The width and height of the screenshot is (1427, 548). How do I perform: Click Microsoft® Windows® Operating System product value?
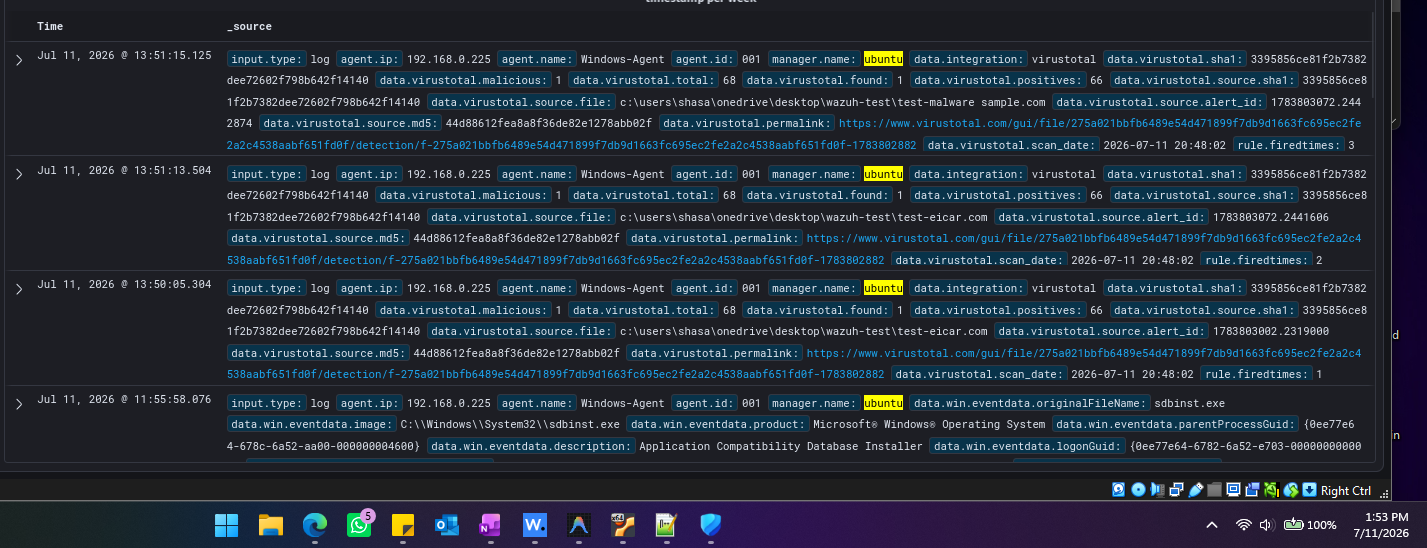(x=929, y=424)
